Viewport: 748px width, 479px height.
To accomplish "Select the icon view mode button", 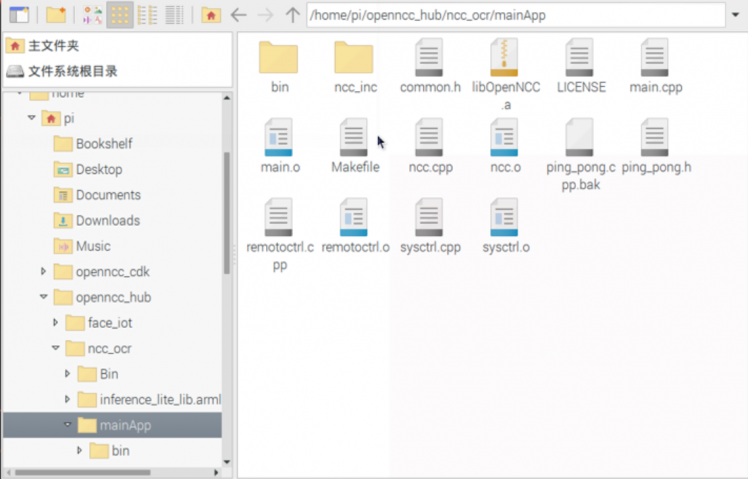I will 120,15.
